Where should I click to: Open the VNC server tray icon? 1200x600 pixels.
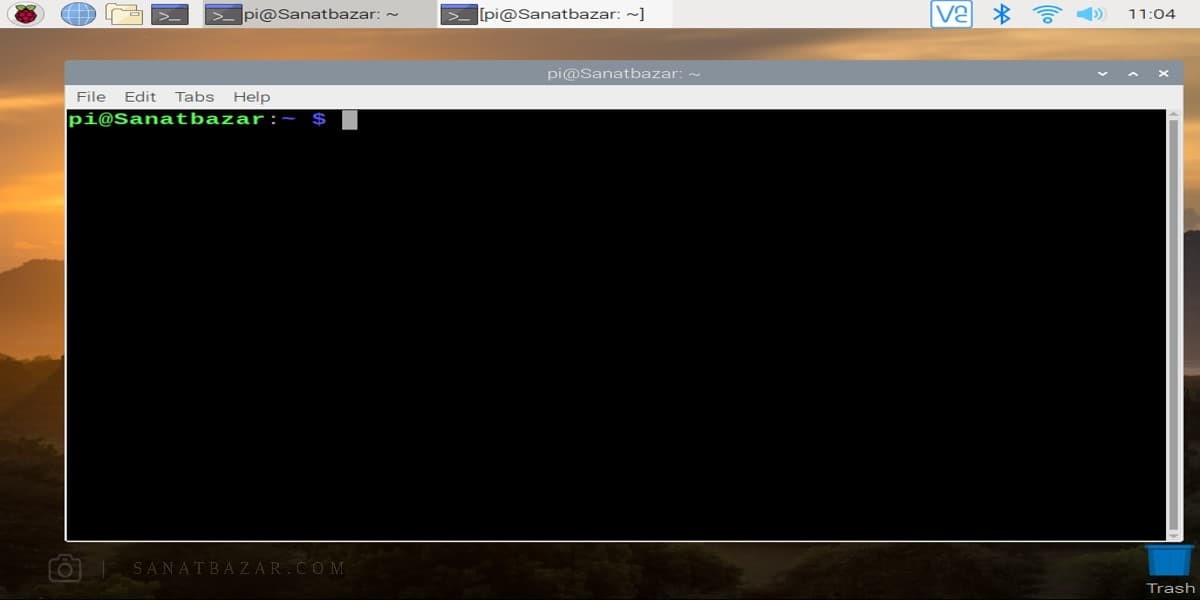click(x=951, y=14)
